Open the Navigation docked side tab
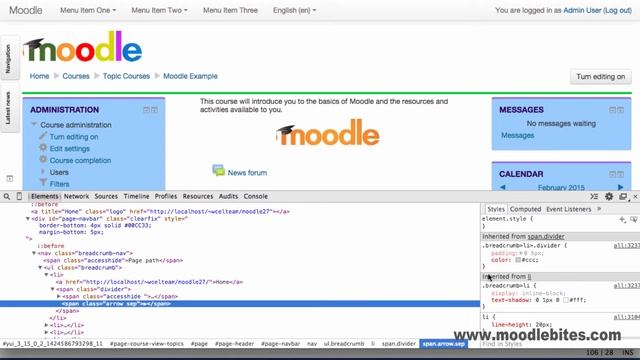 pos(9,59)
